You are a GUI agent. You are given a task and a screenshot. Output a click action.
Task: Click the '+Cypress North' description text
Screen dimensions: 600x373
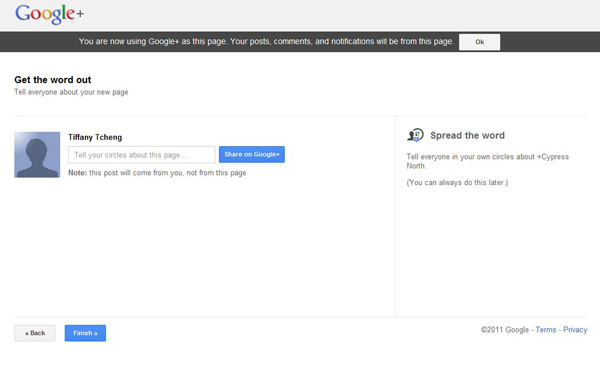point(488,161)
